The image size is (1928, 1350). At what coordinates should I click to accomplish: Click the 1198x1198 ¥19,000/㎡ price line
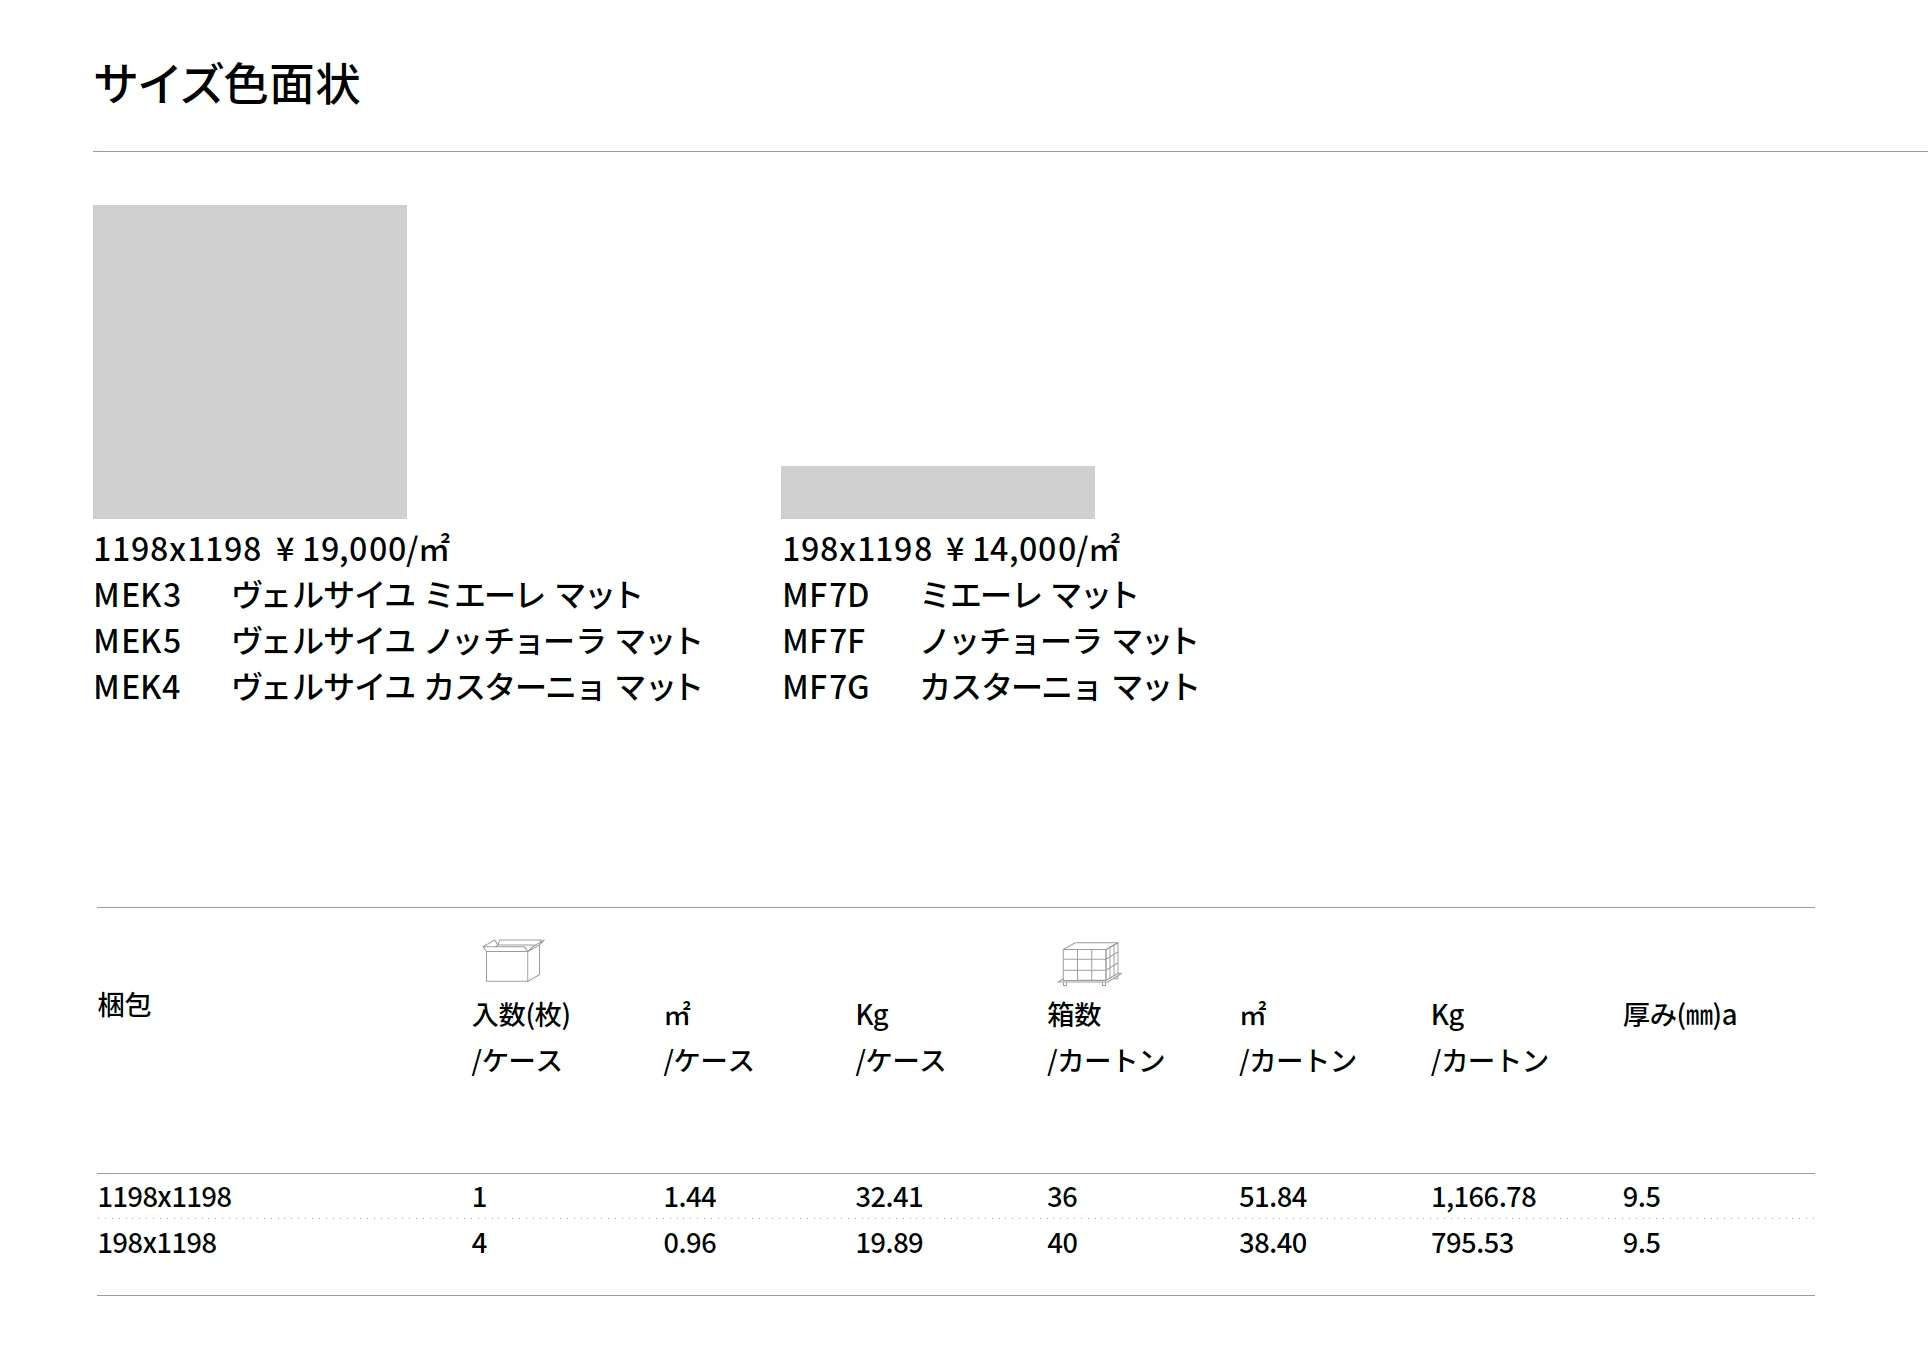click(x=272, y=549)
